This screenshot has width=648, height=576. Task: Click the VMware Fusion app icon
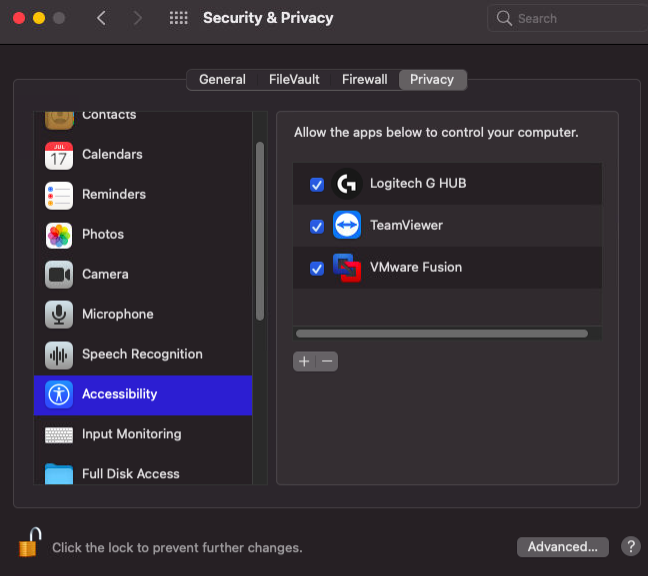coord(347,268)
